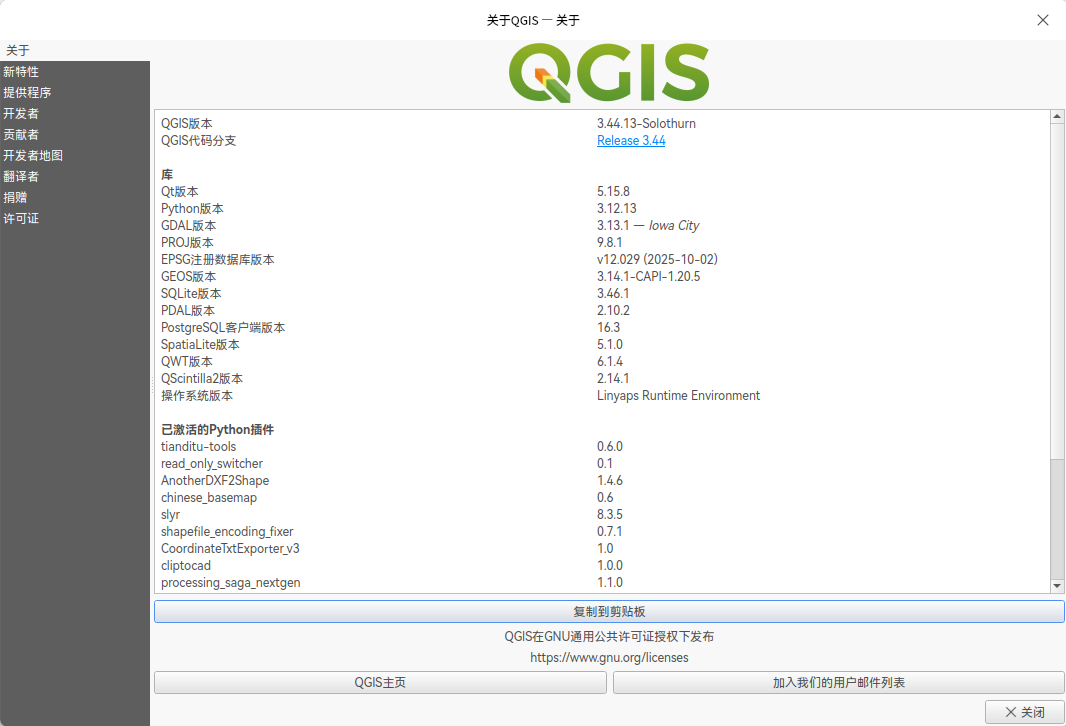Click the https://www.gnu.org/licenses text
1066x726 pixels.
(x=609, y=657)
